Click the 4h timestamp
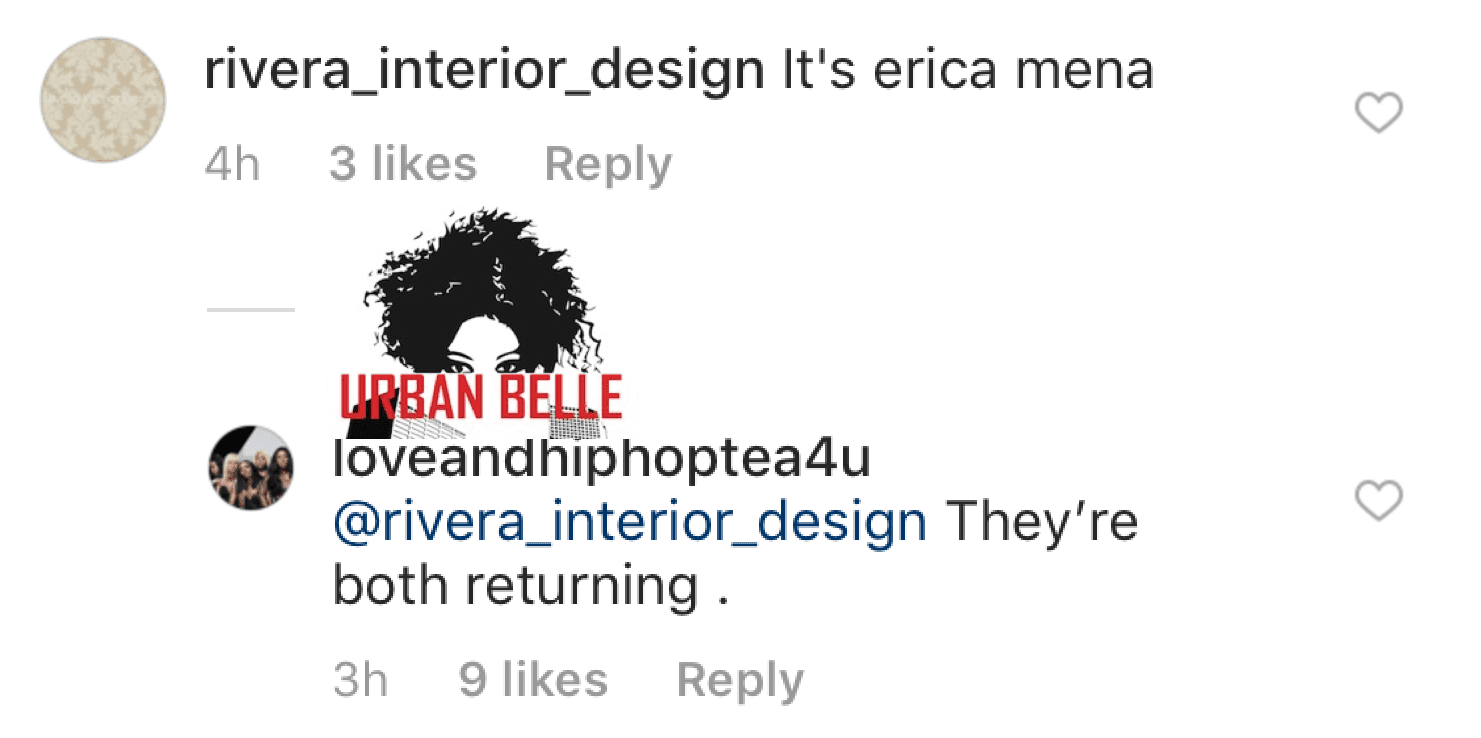Image resolution: width=1481 pixels, height=738 pixels. coord(232,165)
